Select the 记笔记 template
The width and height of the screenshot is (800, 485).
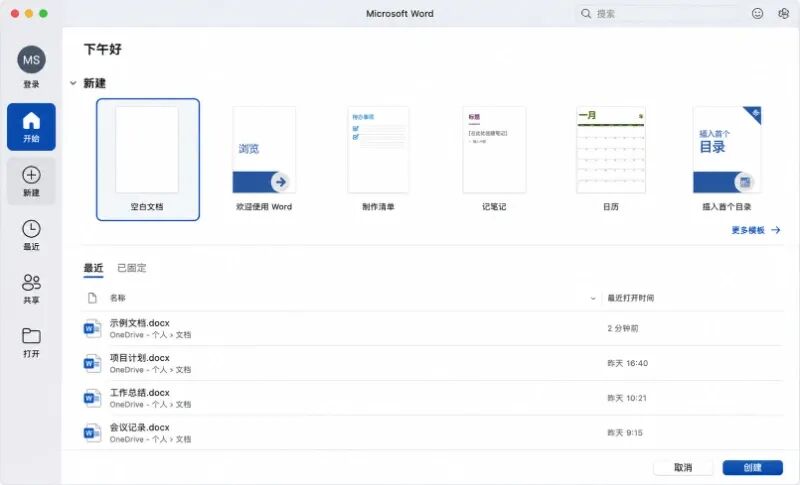(494, 160)
